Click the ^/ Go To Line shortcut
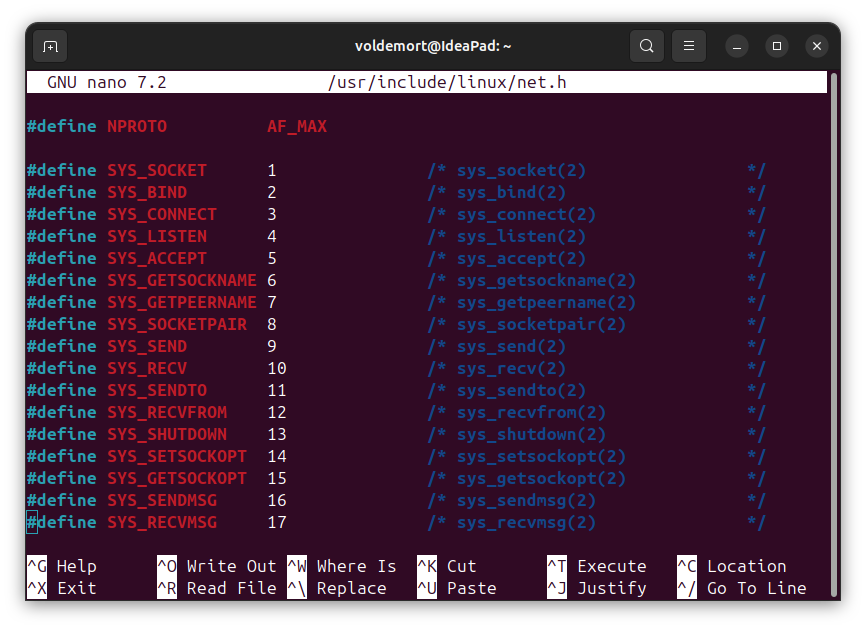Screen dimensions: 866x629 [x=742, y=588]
